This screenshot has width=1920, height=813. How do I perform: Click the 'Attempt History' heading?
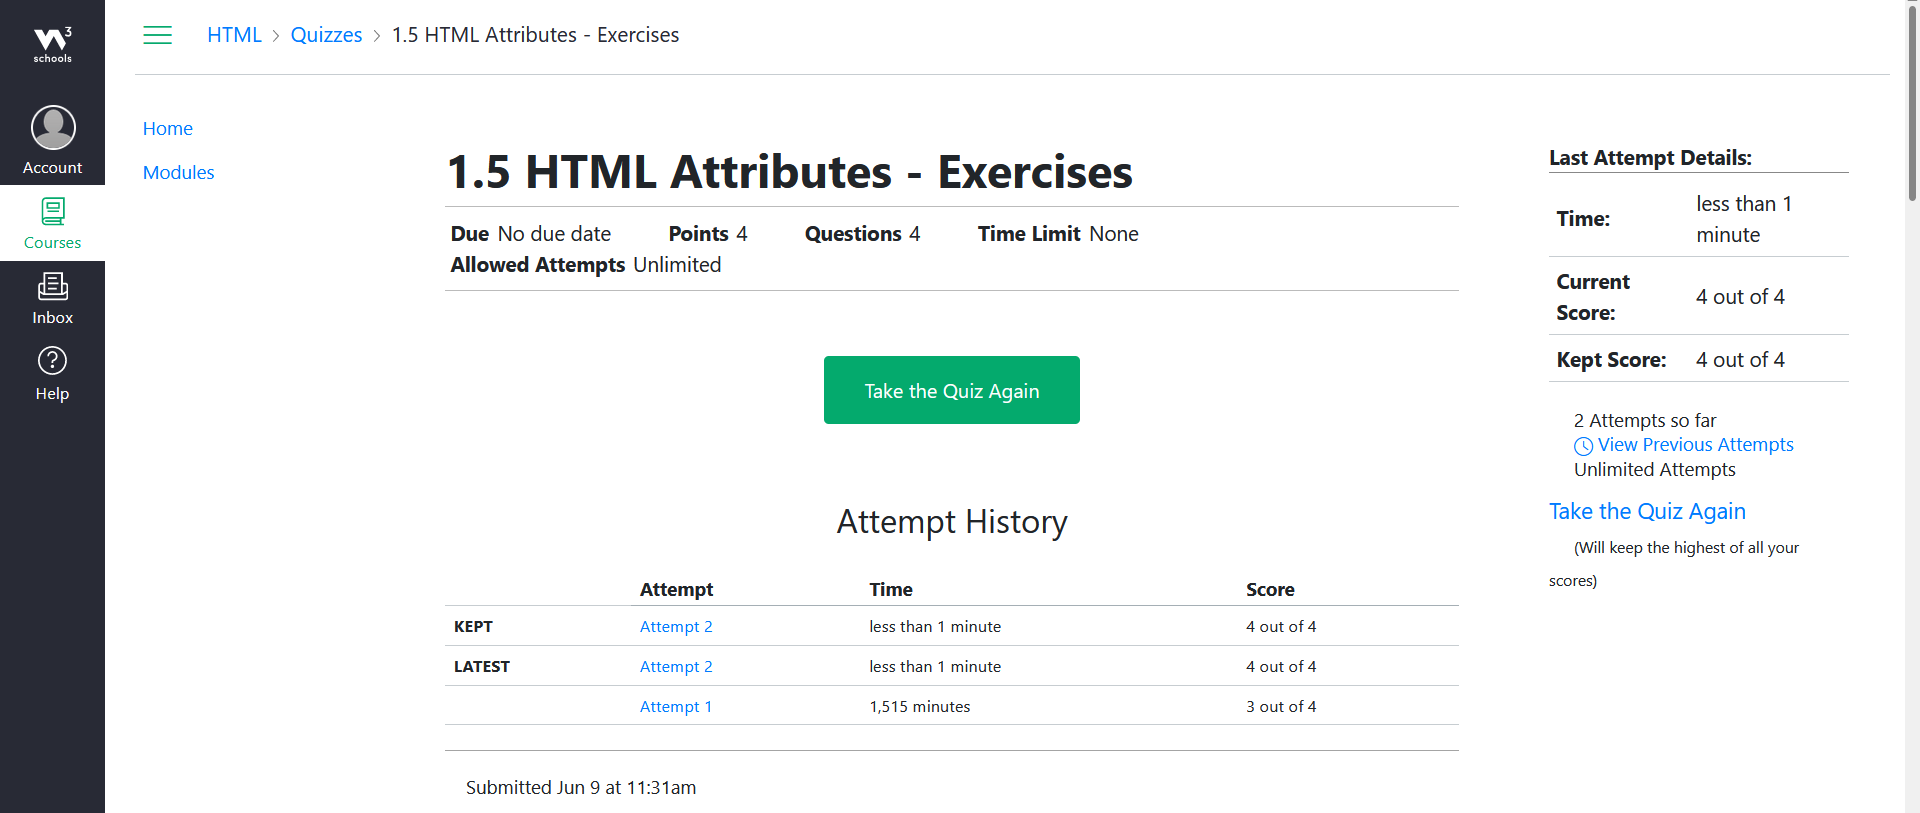[x=952, y=522]
